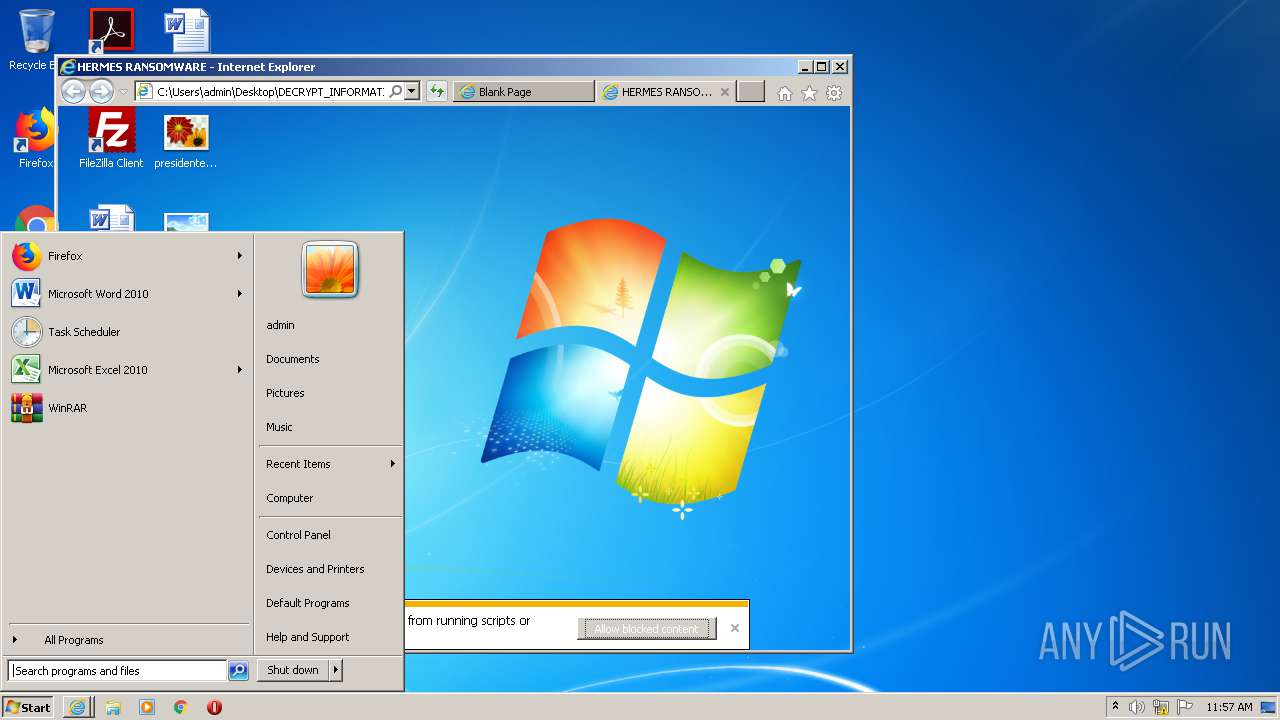
Task: Select the Word document icon at desktop top
Action: pyautogui.click(x=187, y=31)
